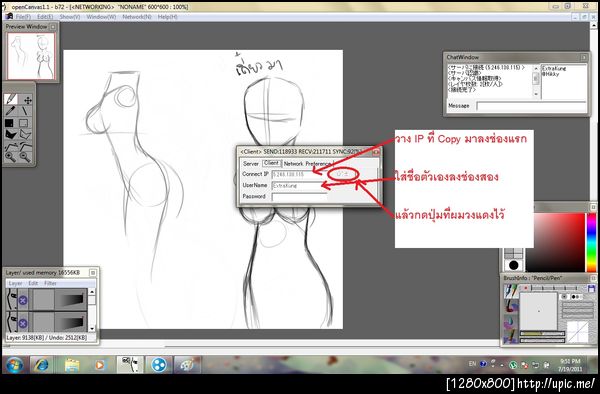Image resolution: width=600 pixels, height=394 pixels.
Task: Click the Connect IP input field
Action: [299, 174]
